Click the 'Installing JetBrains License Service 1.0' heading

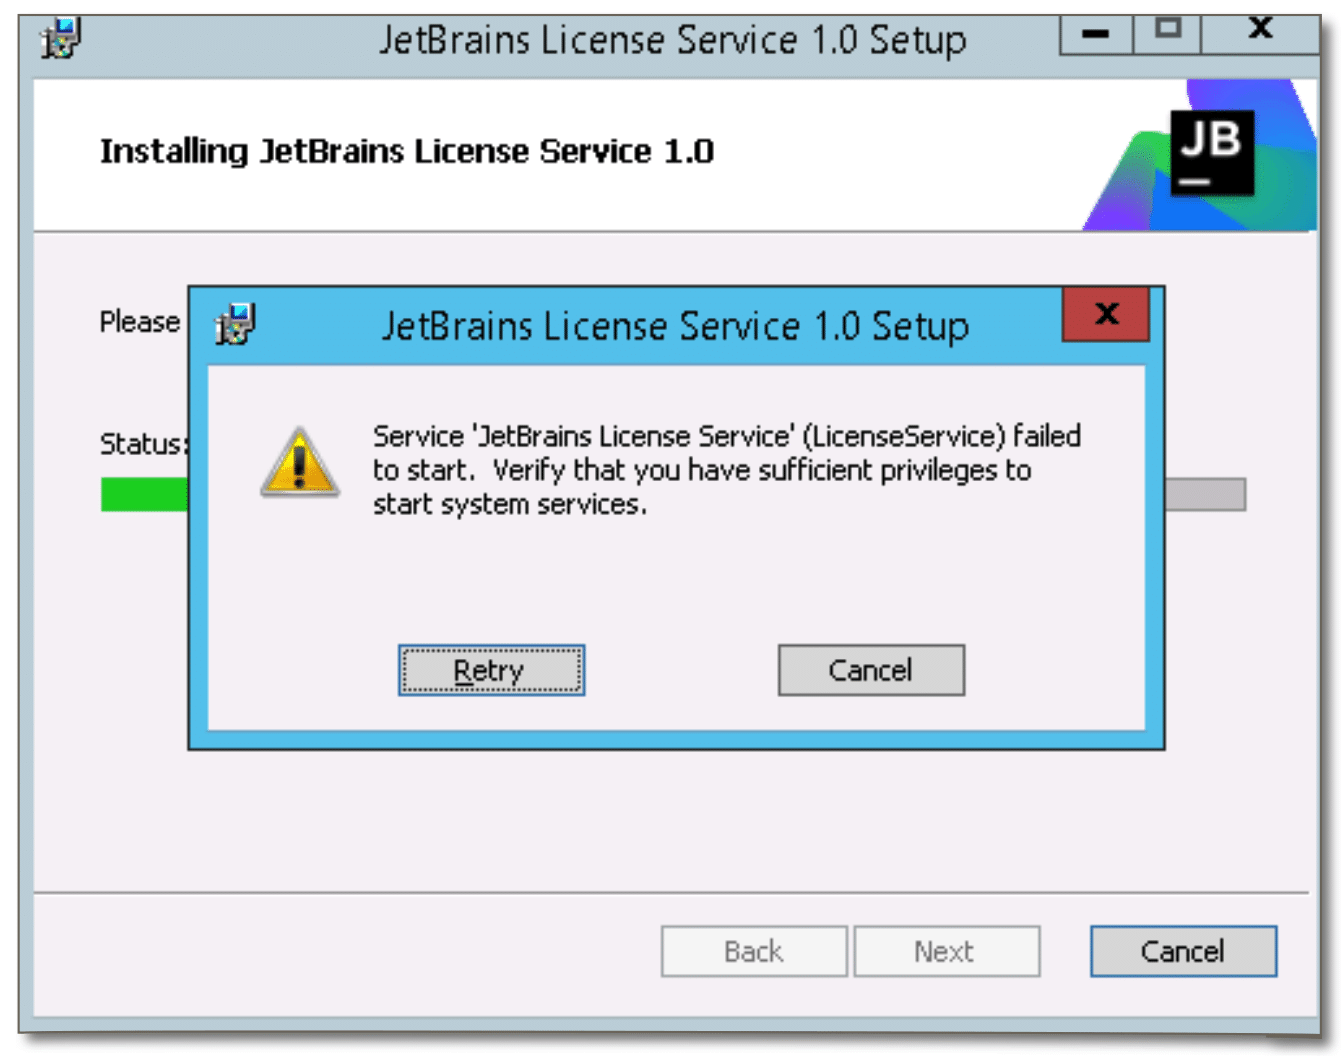point(407,151)
